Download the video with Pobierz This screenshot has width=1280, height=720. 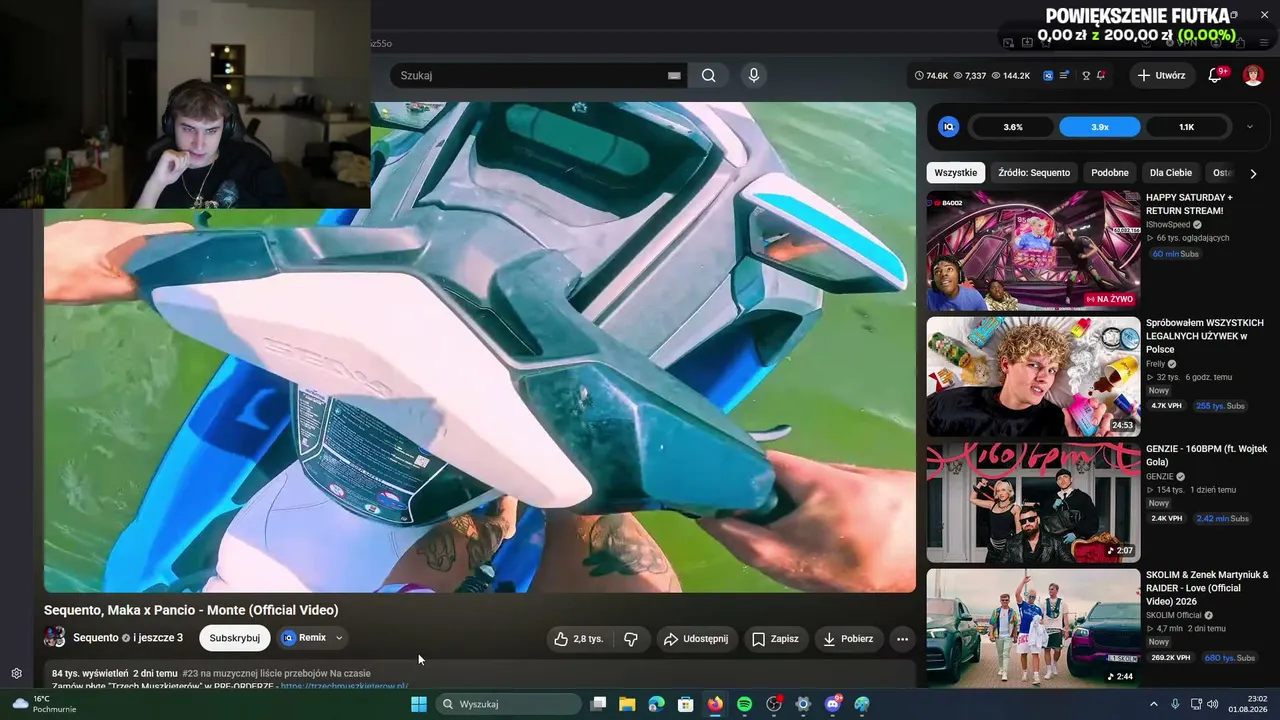[849, 639]
